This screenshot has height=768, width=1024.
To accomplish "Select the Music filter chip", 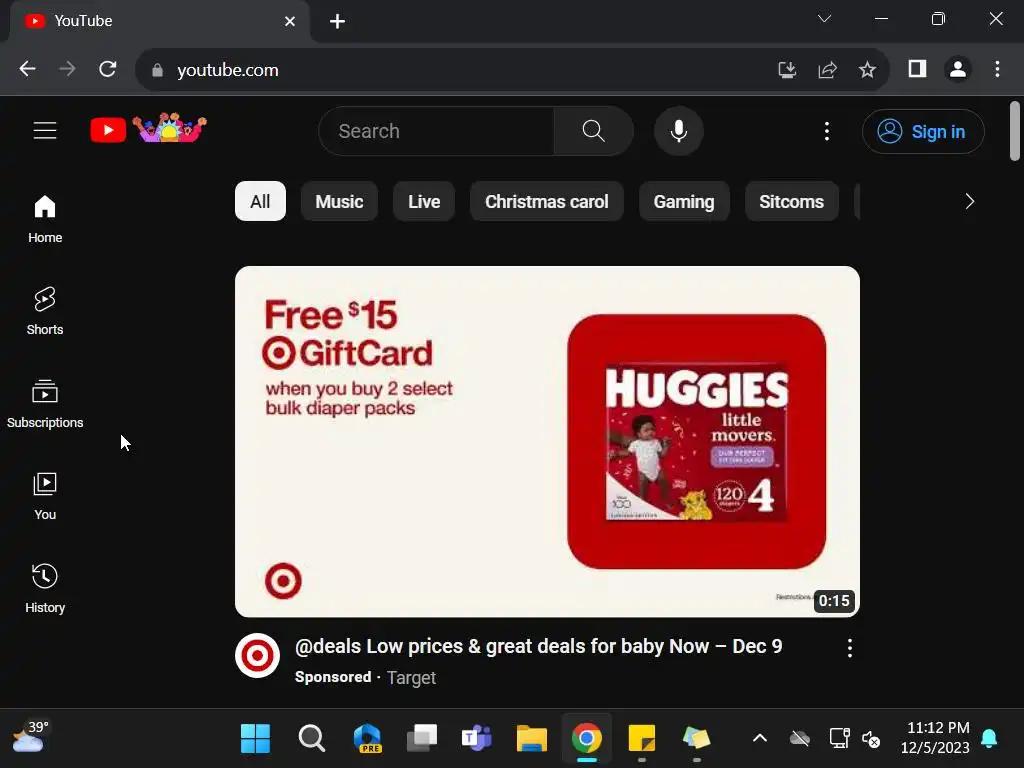I will (x=339, y=201).
